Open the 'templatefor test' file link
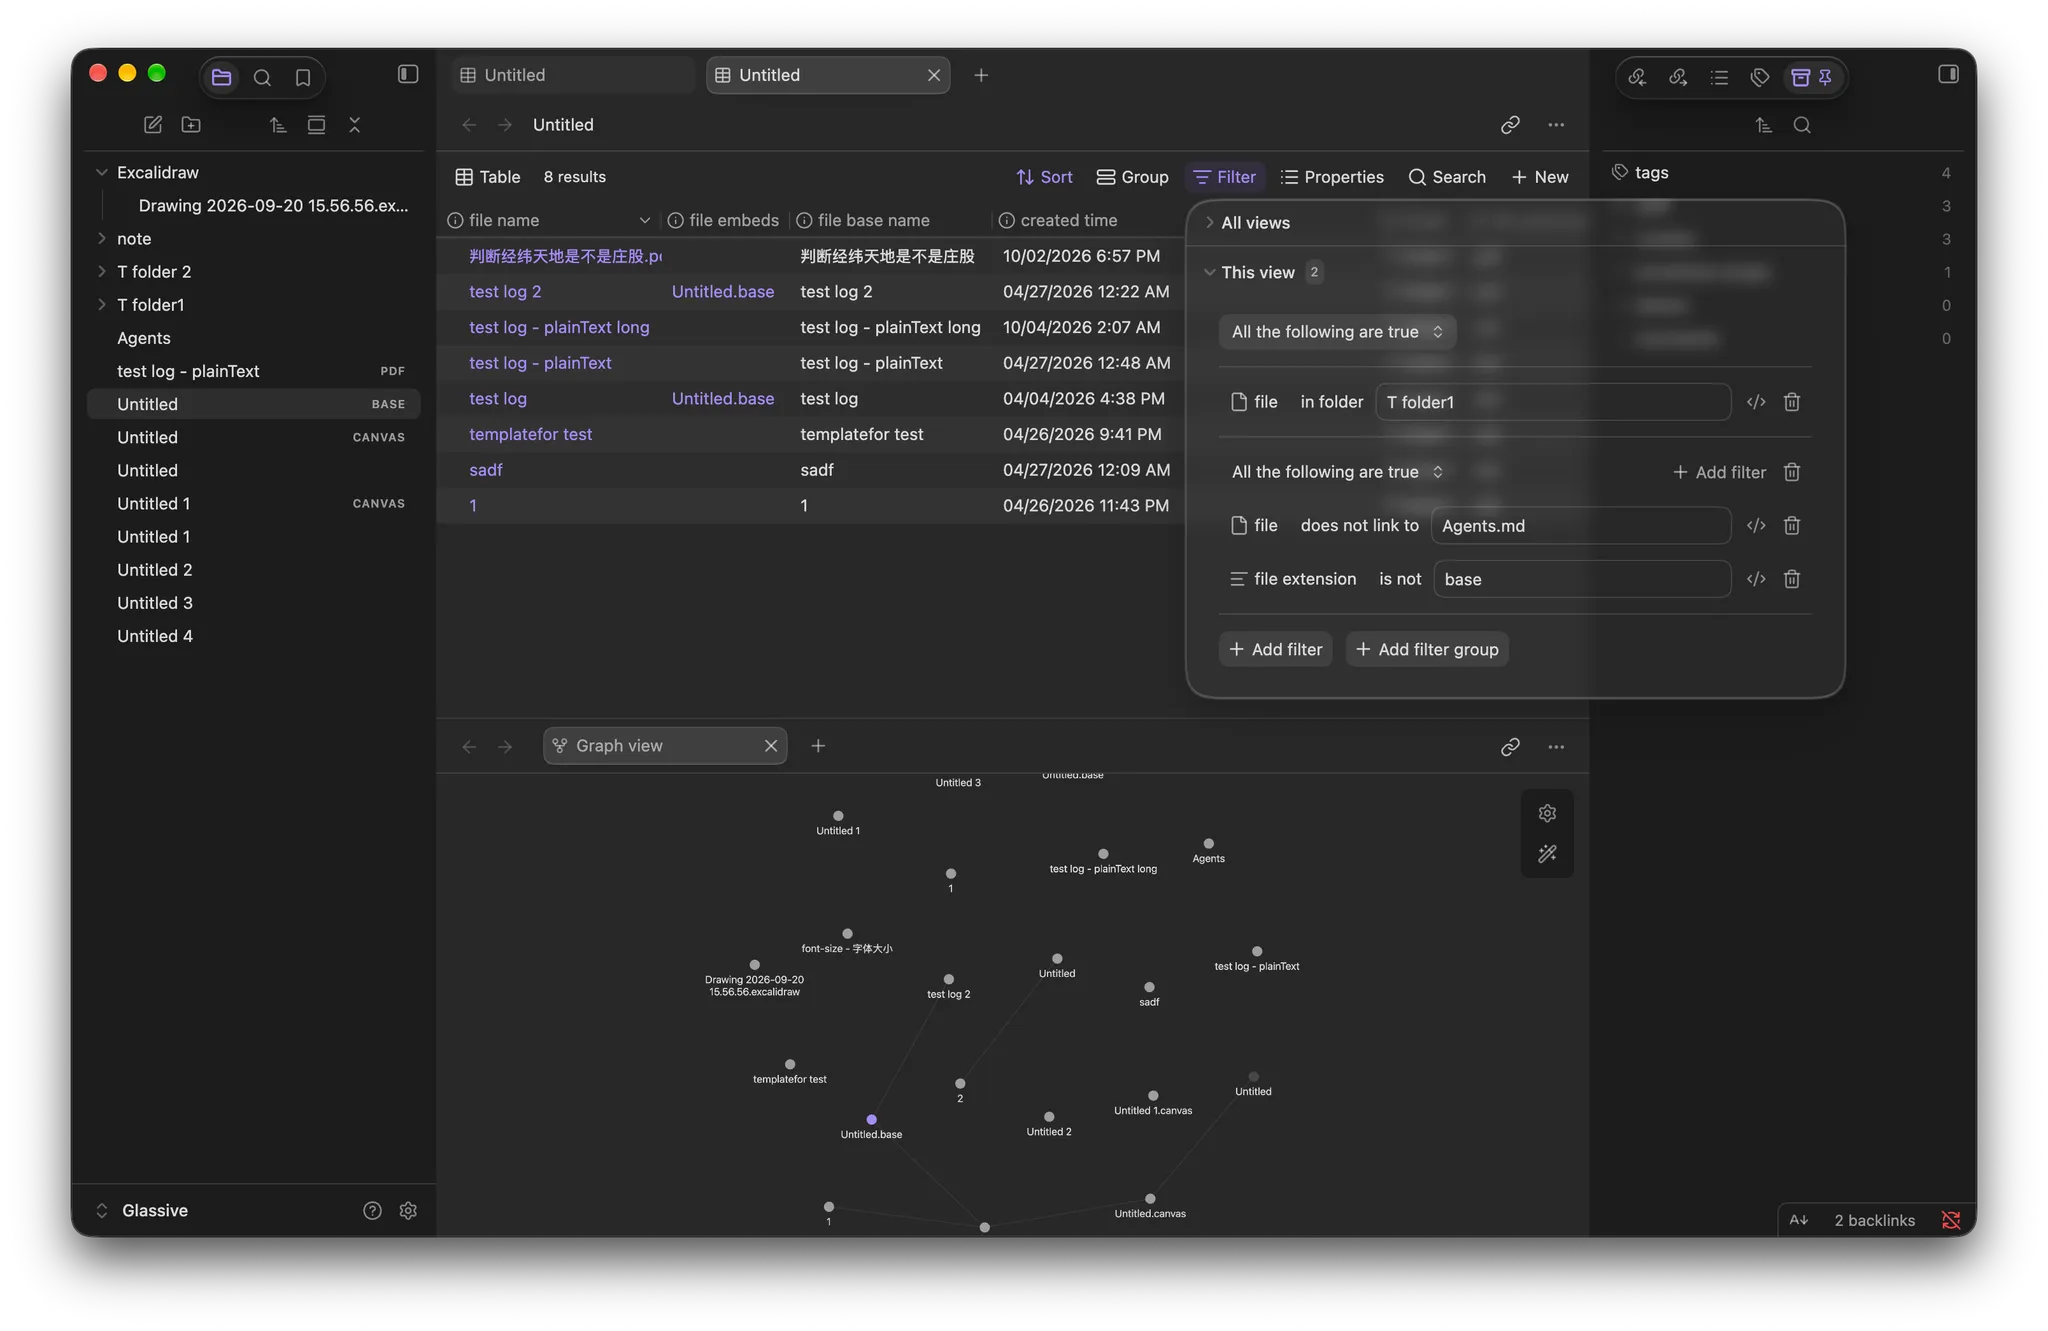This screenshot has height=1331, width=2048. (x=530, y=434)
